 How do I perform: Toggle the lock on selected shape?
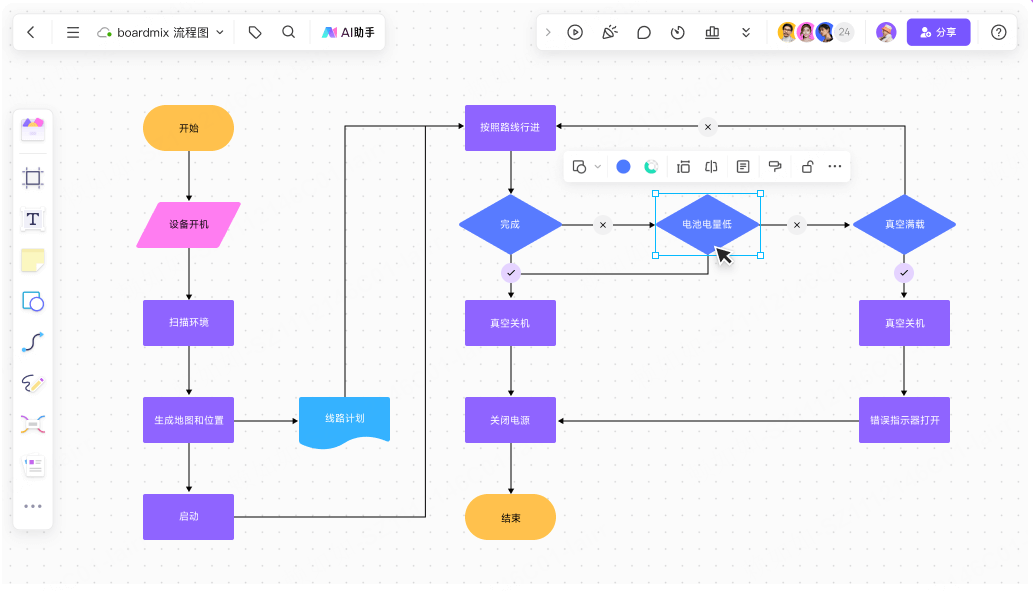pyautogui.click(x=807, y=167)
